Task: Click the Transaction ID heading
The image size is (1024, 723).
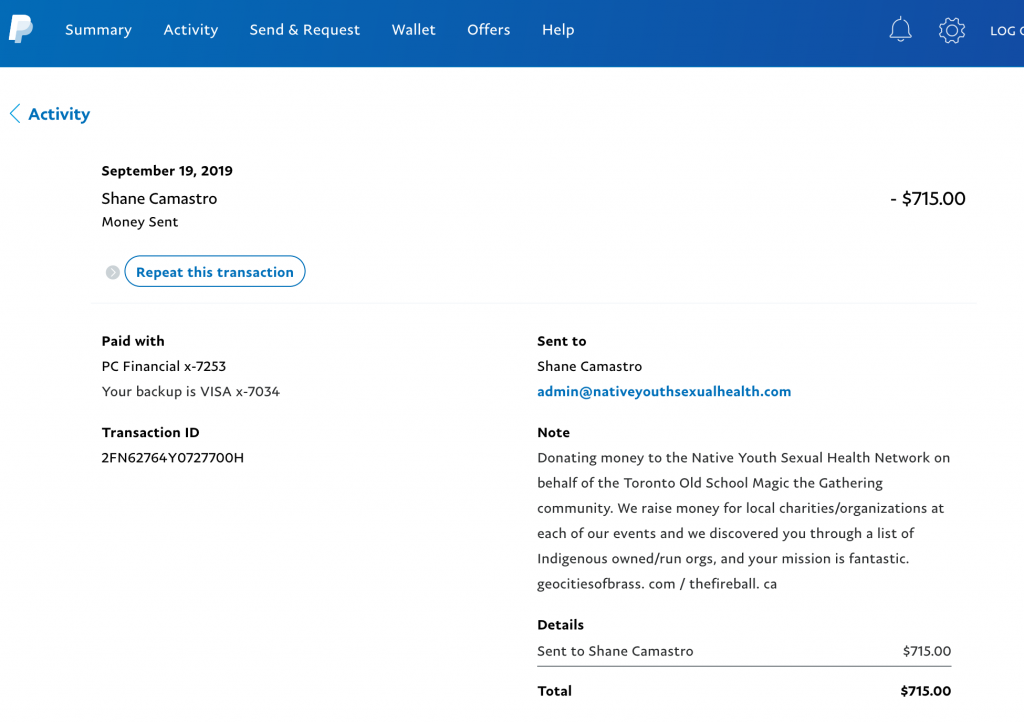Action: (151, 432)
